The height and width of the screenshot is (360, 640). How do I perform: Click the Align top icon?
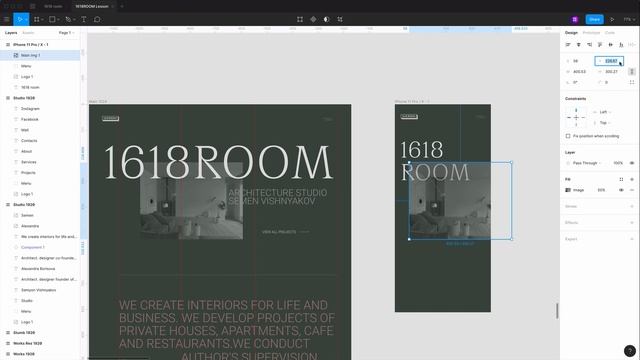coord(600,44)
